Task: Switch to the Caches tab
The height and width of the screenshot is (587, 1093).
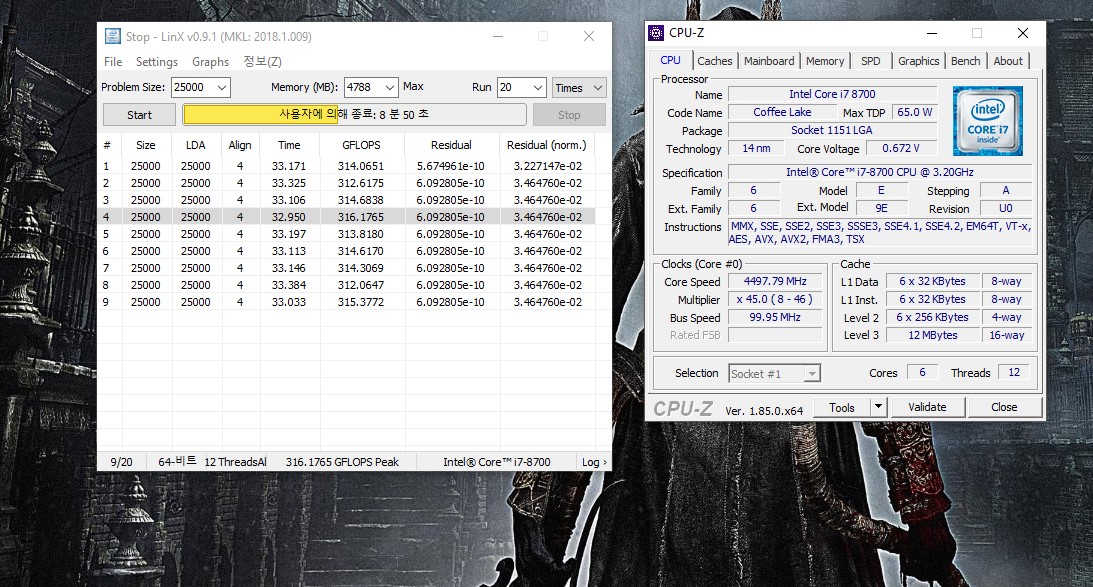Action: (714, 61)
